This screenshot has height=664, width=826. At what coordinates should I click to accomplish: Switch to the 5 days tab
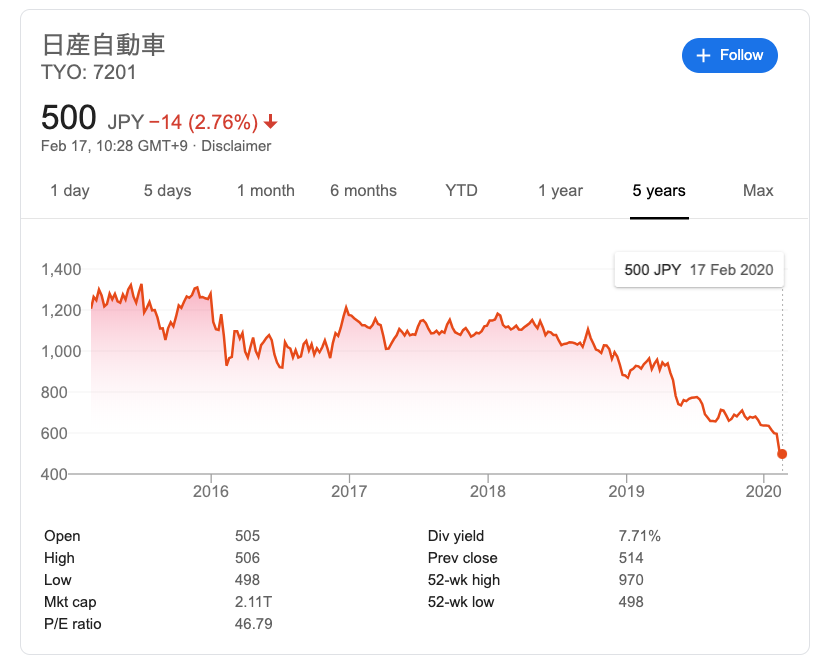(x=168, y=191)
